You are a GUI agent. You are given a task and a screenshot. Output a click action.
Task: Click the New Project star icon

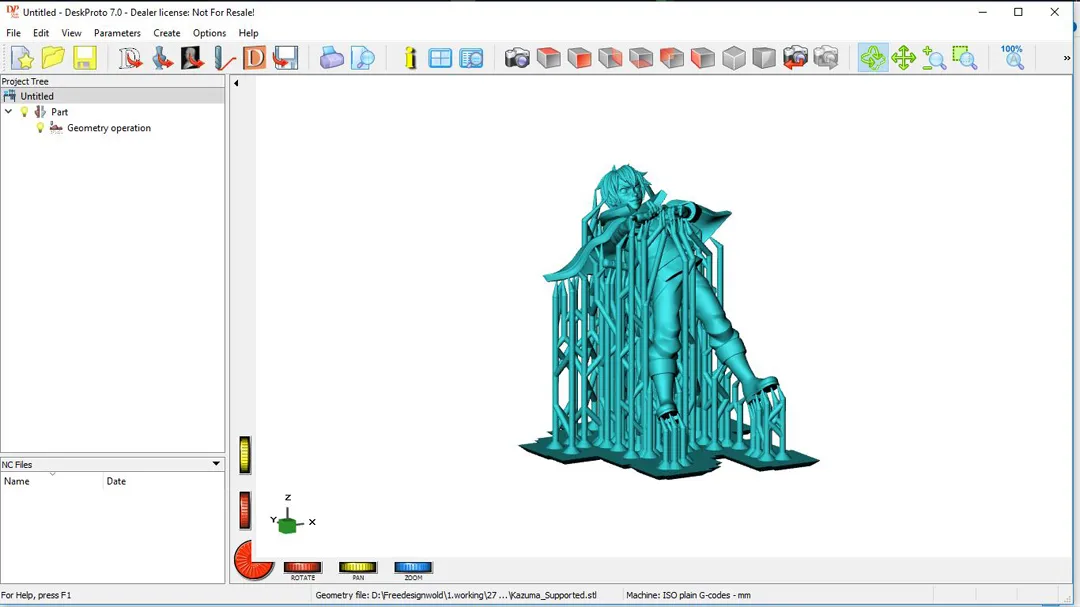pyautogui.click(x=22, y=59)
